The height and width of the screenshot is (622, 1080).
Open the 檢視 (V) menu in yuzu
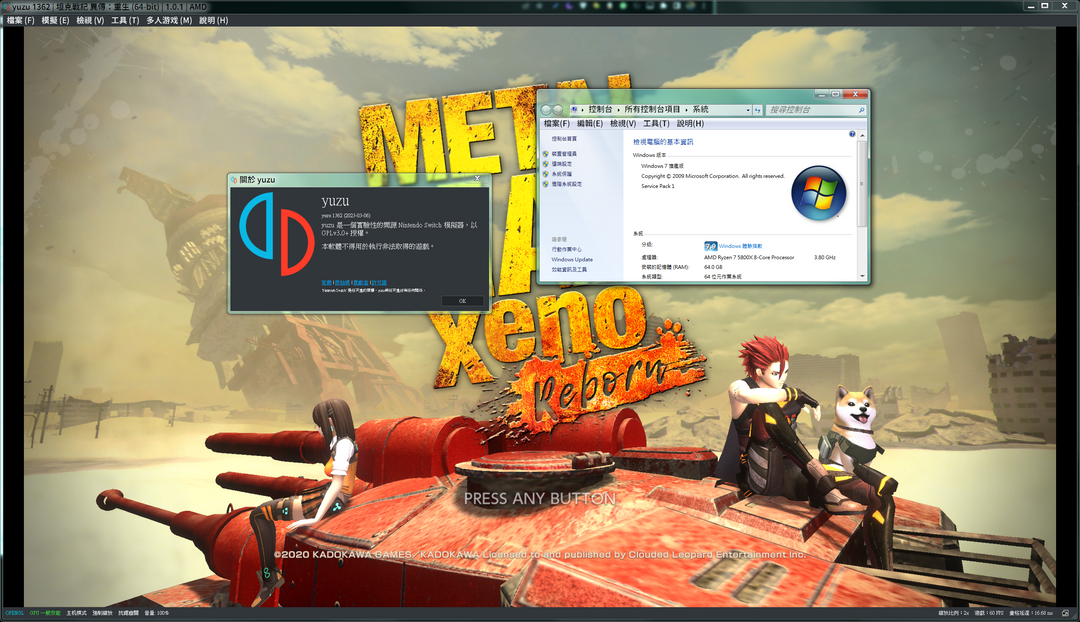pyautogui.click(x=90, y=21)
